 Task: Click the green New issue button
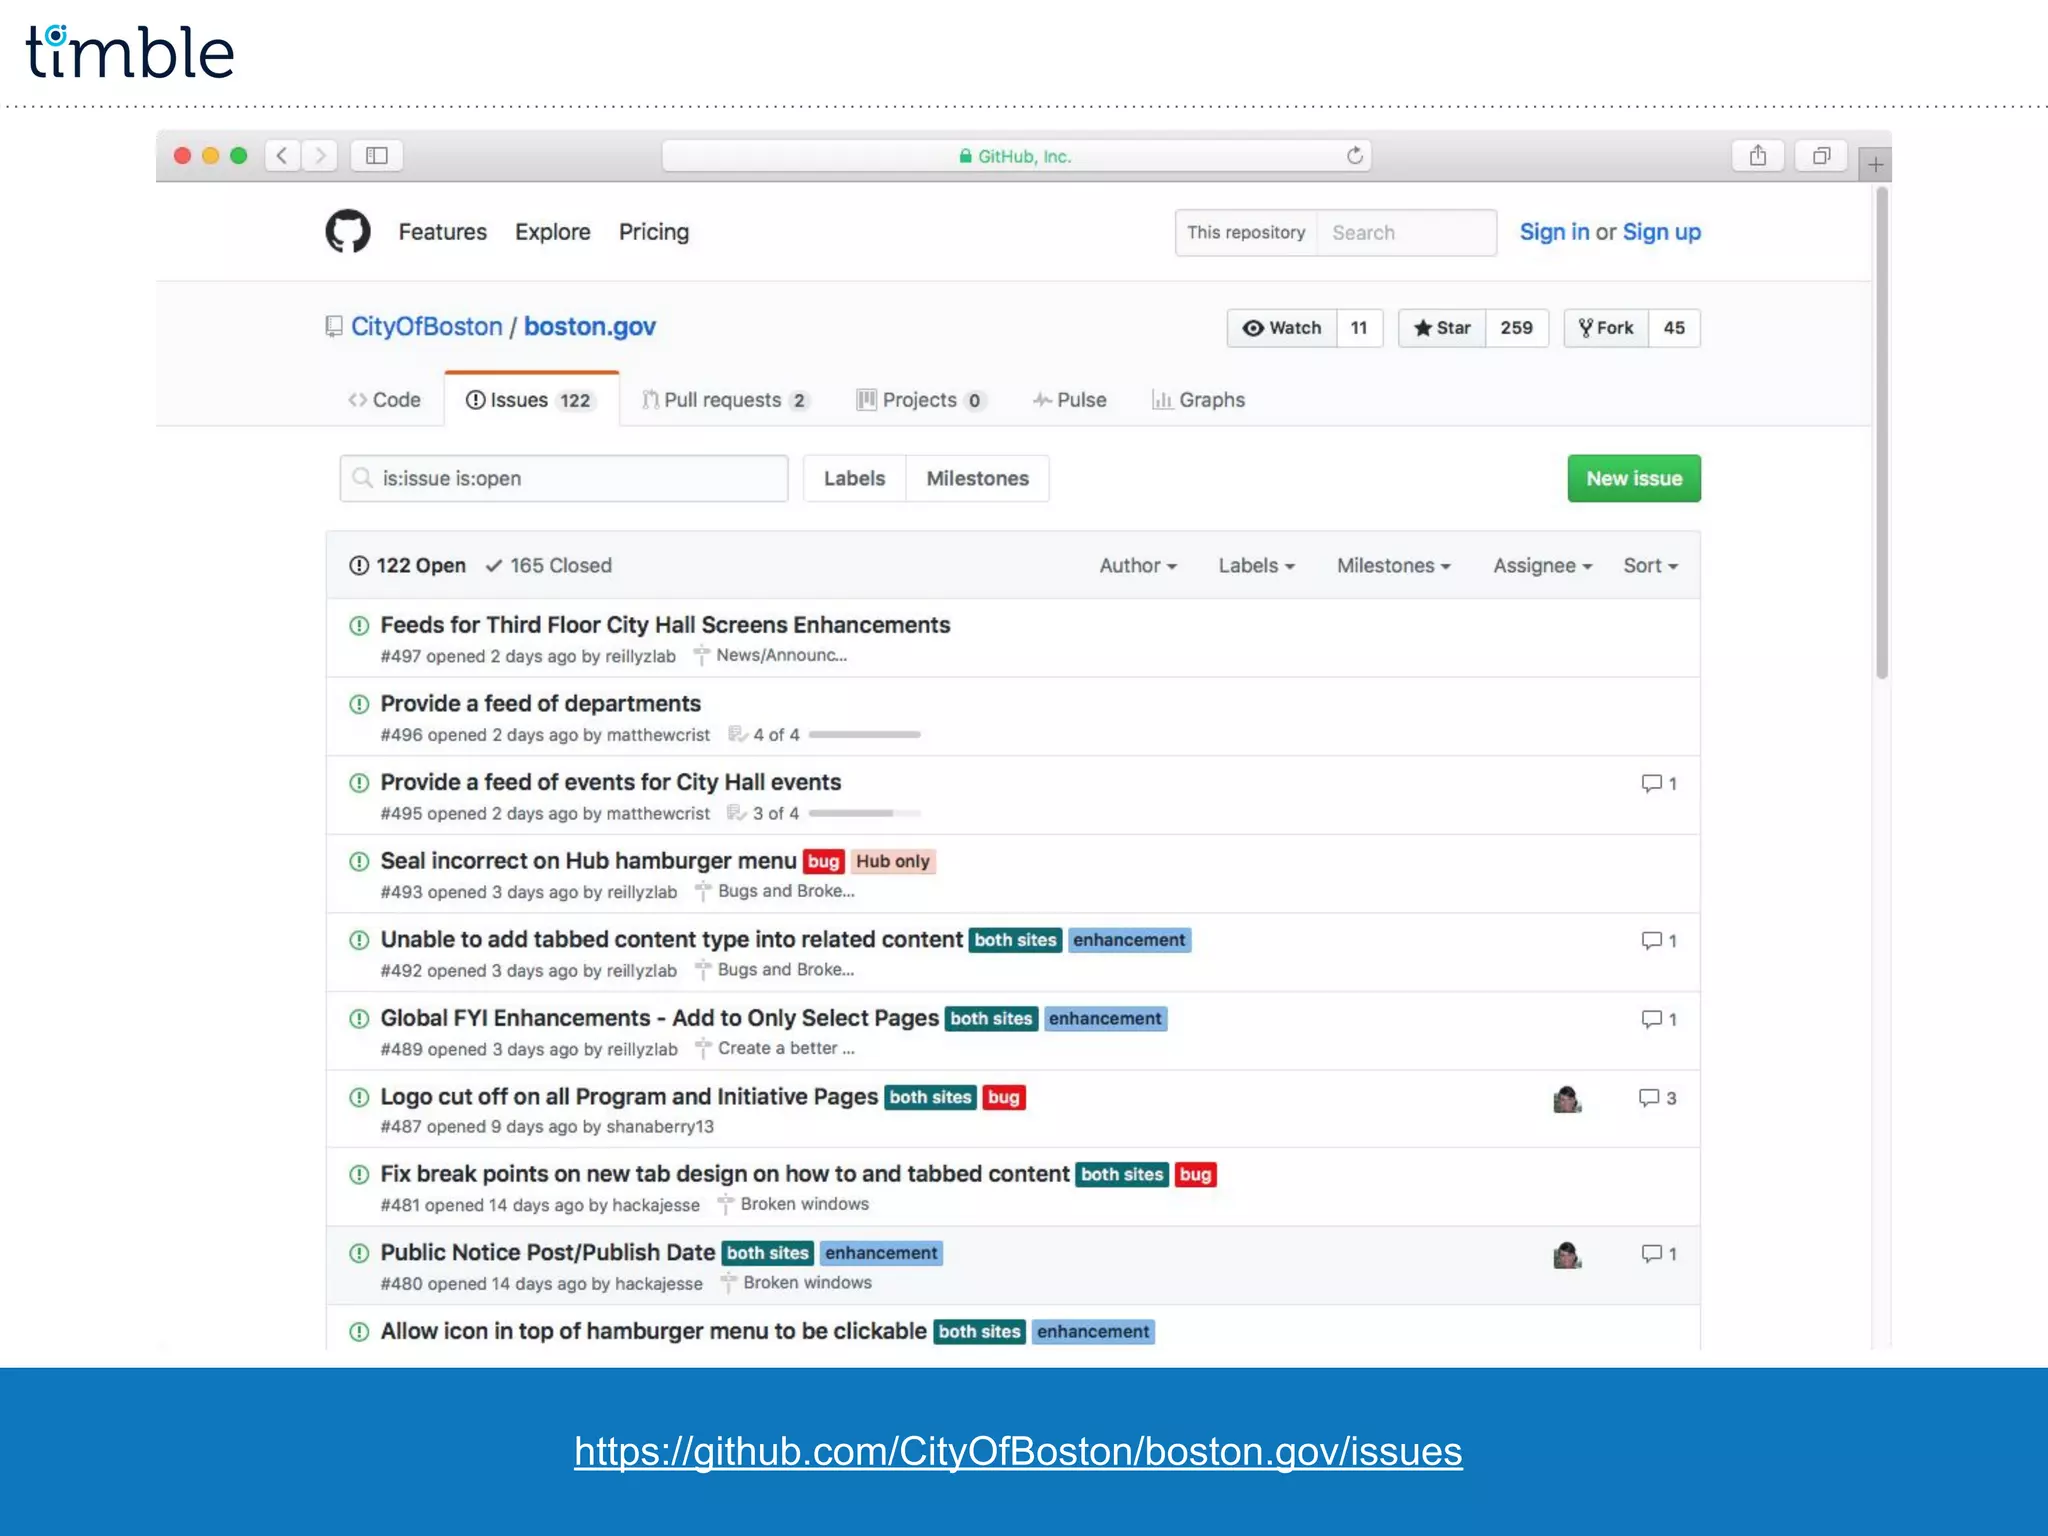pos(1633,478)
